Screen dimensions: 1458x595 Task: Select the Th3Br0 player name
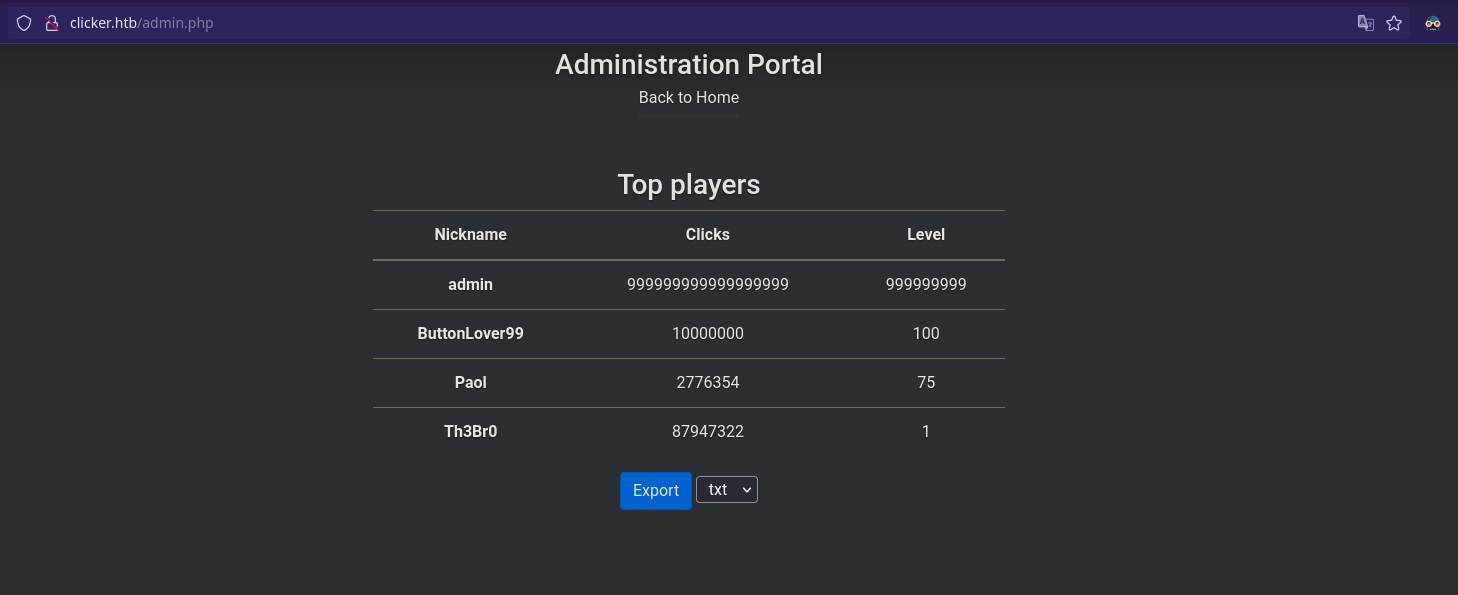[470, 431]
